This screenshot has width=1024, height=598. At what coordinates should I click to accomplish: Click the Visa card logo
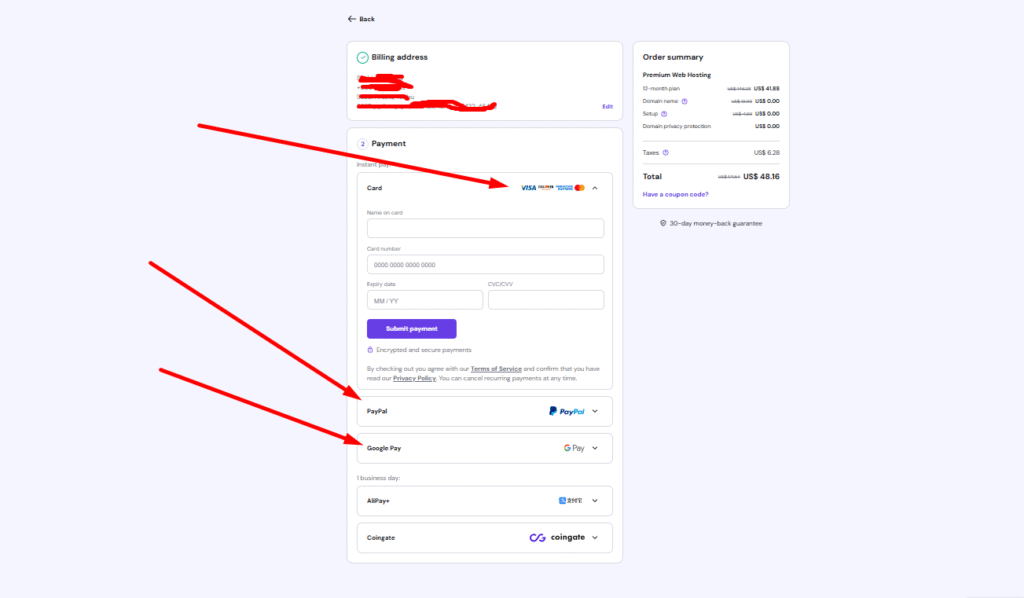[528, 188]
